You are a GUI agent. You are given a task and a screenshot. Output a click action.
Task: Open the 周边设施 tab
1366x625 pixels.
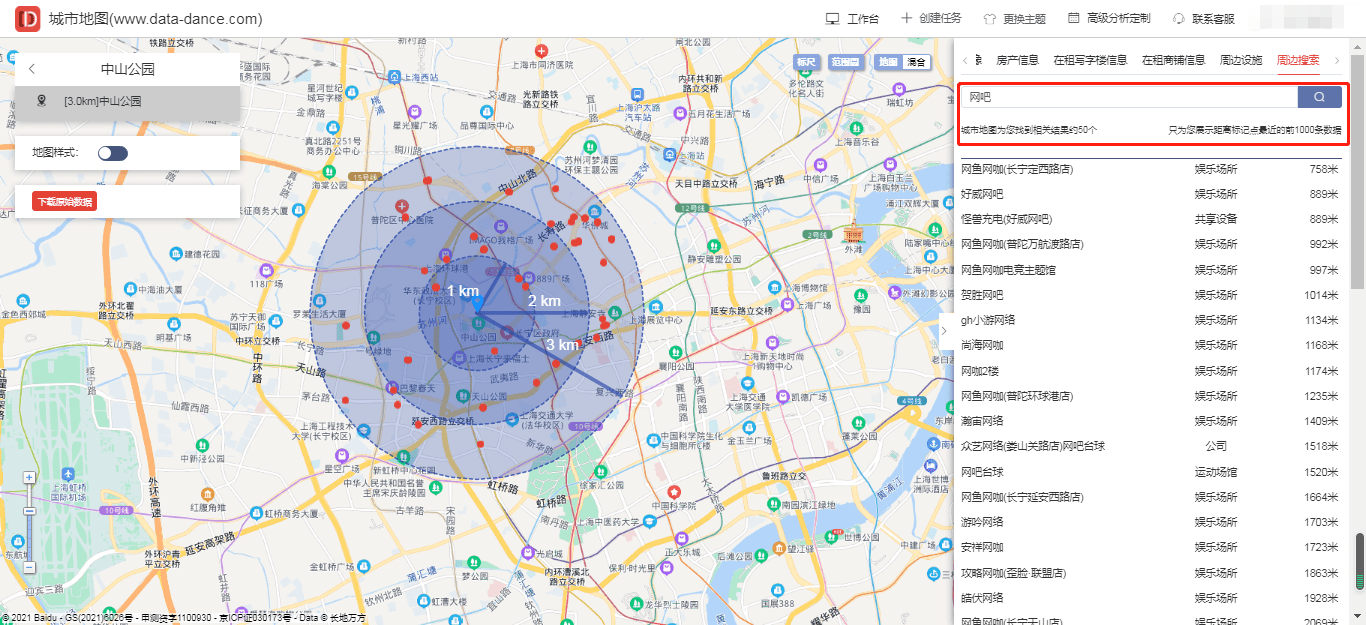(1241, 61)
